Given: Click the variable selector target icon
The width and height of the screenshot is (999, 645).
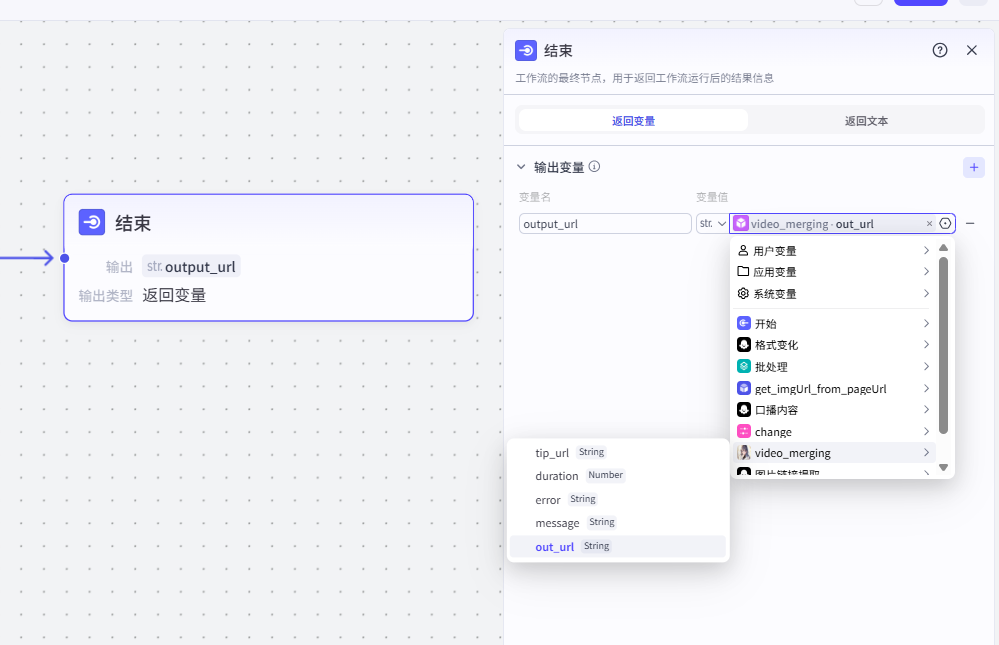Looking at the screenshot, I should pos(945,224).
